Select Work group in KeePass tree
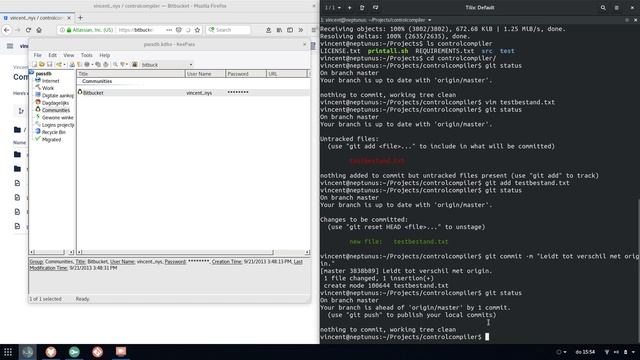Image resolution: width=640 pixels, height=360 pixels. click(x=48, y=88)
